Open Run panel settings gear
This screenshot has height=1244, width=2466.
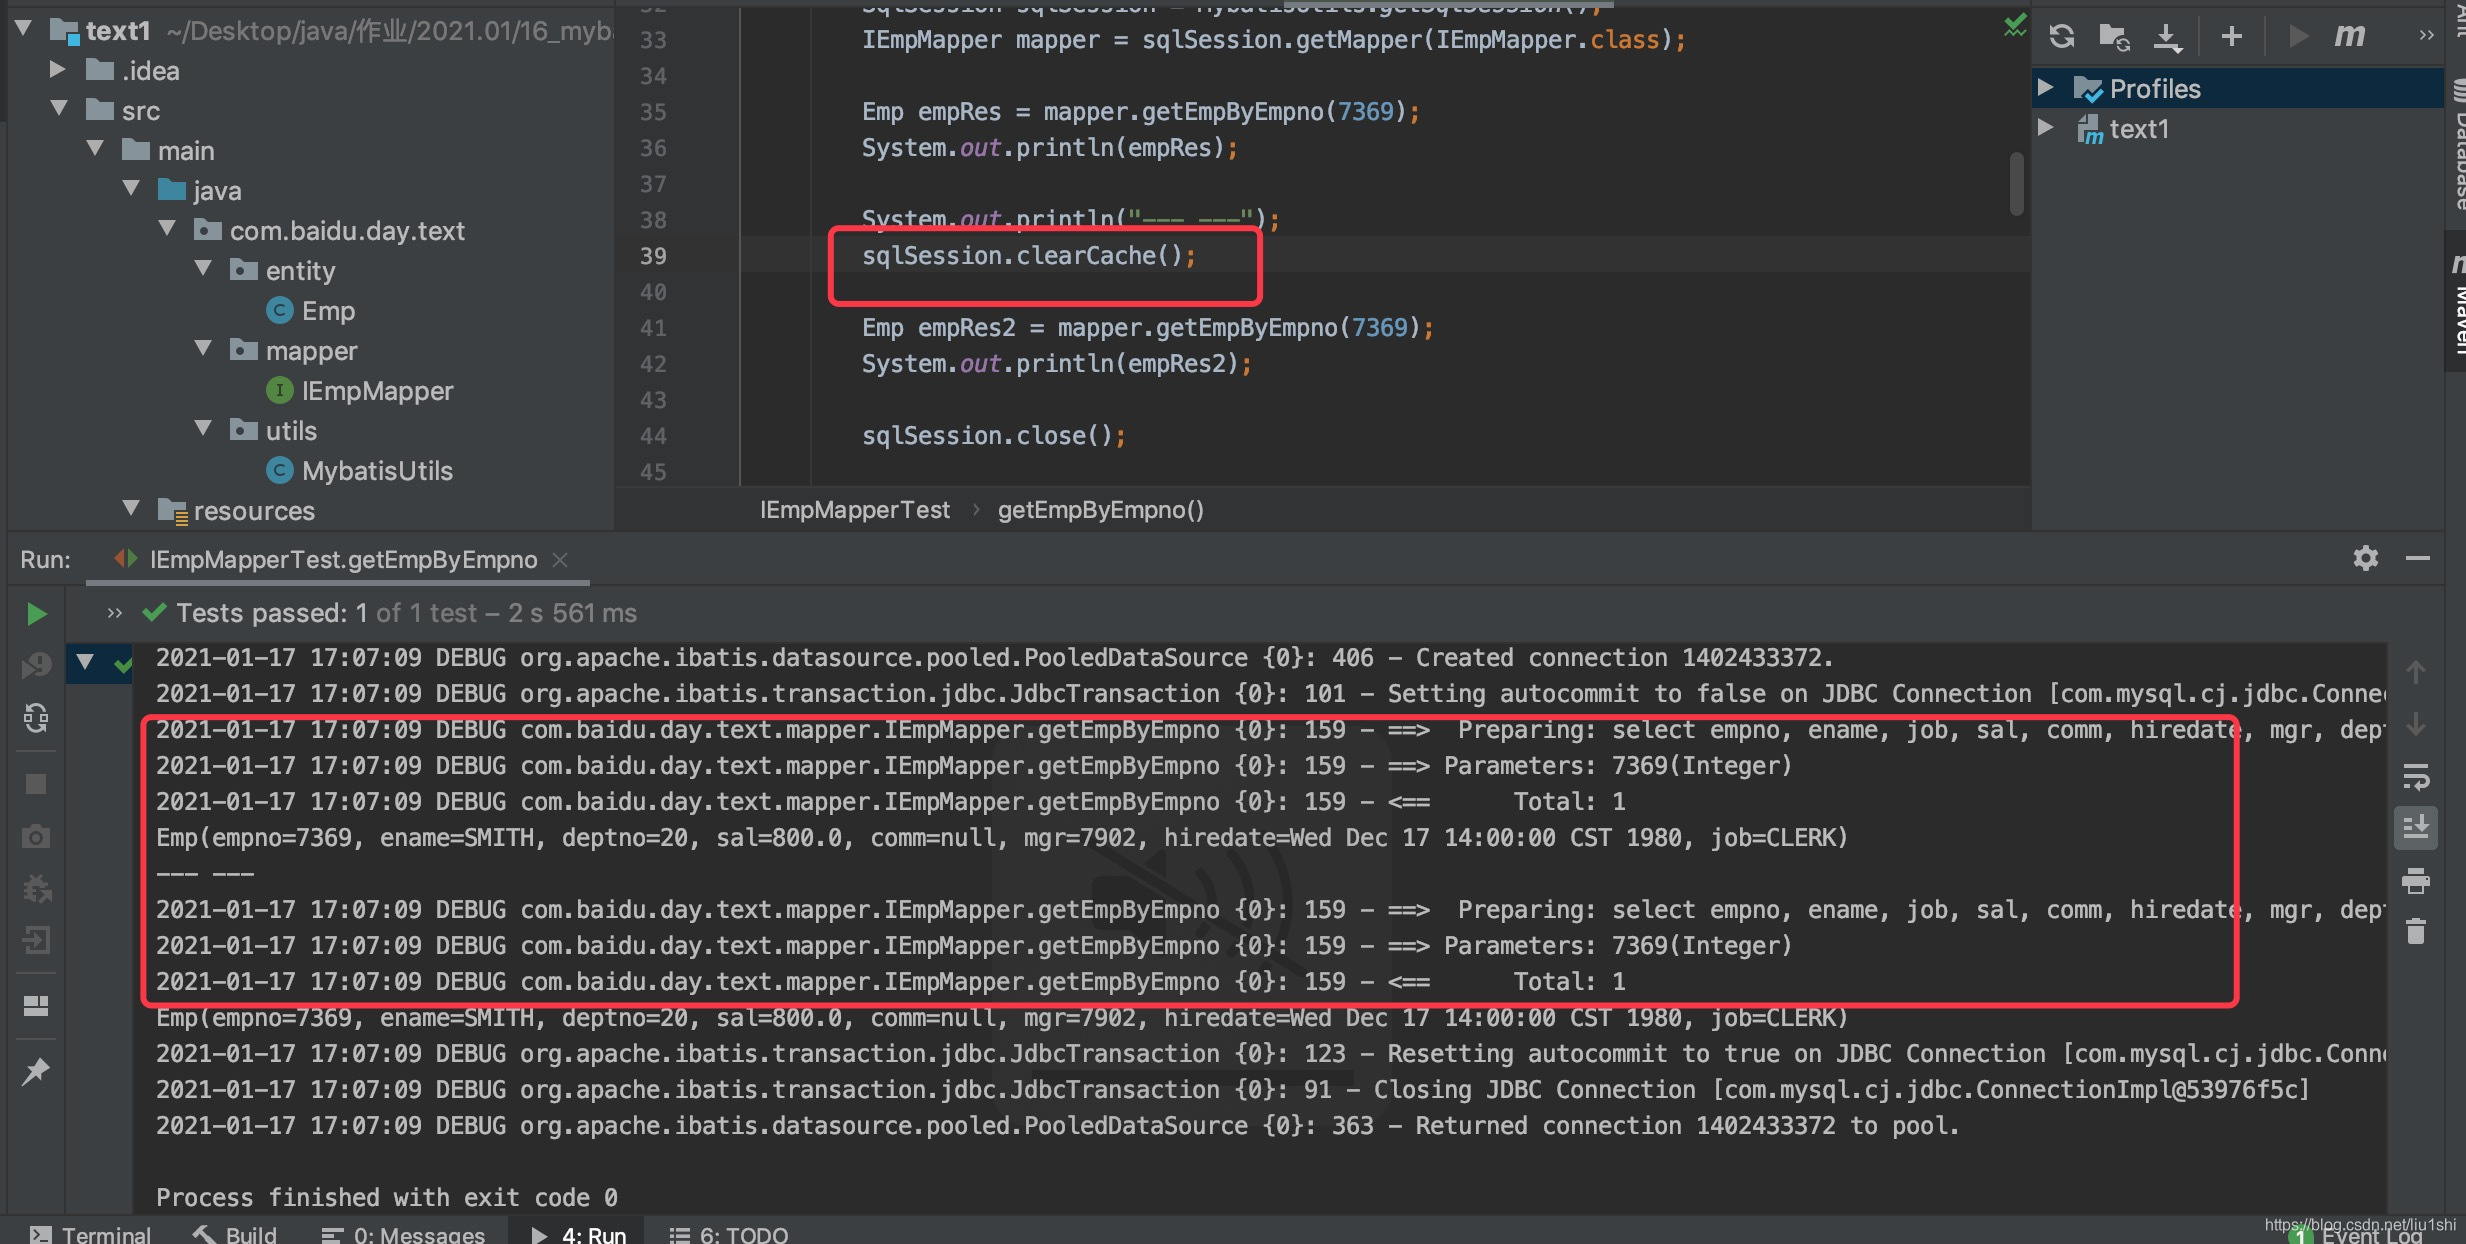pos(2365,558)
